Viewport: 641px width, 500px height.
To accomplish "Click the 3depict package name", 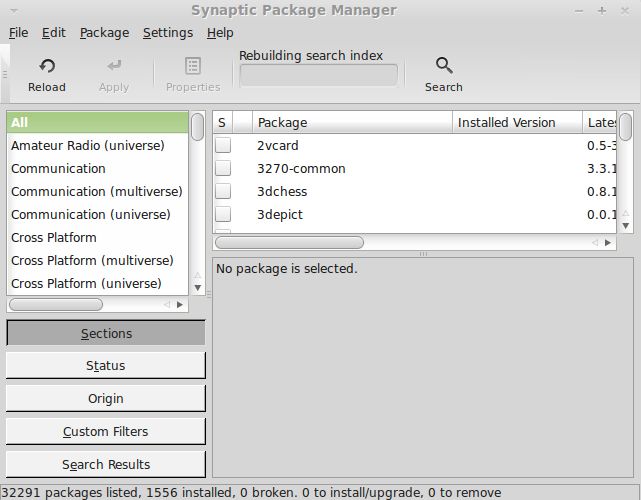I will tap(280, 214).
